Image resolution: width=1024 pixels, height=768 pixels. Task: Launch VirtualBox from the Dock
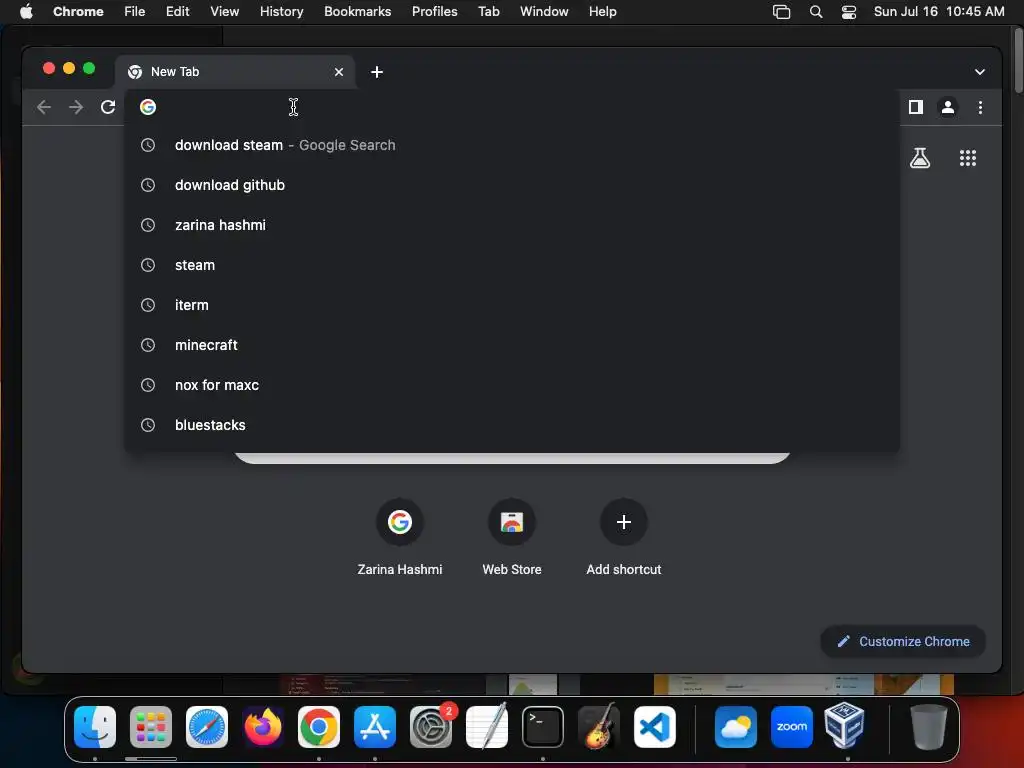tap(845, 725)
